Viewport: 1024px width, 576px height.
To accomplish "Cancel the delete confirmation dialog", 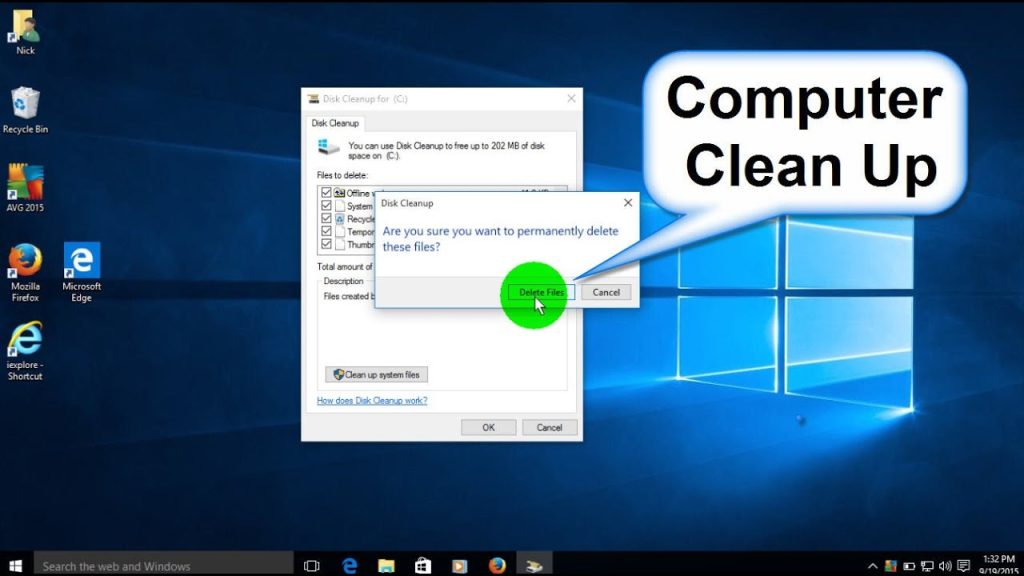I will pos(606,292).
